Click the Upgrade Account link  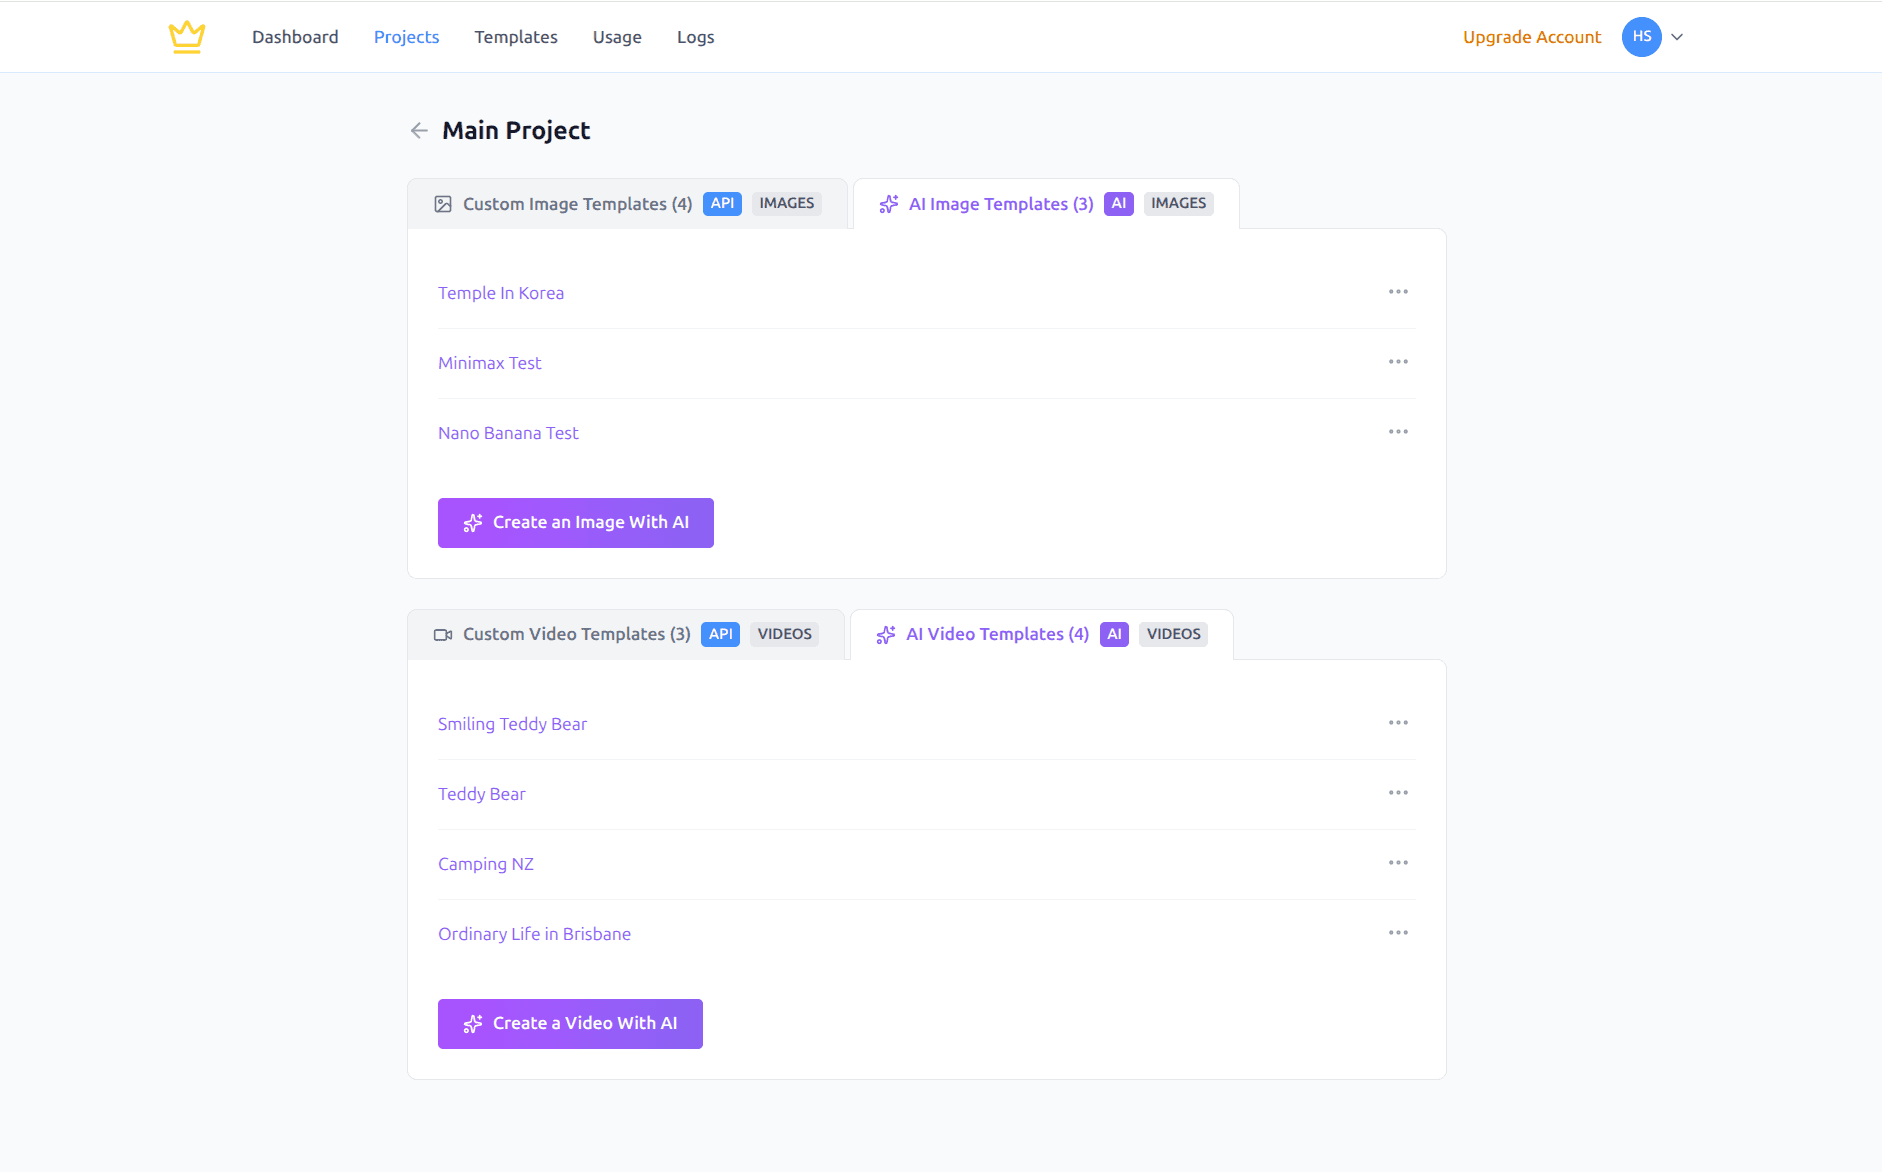[x=1532, y=37]
